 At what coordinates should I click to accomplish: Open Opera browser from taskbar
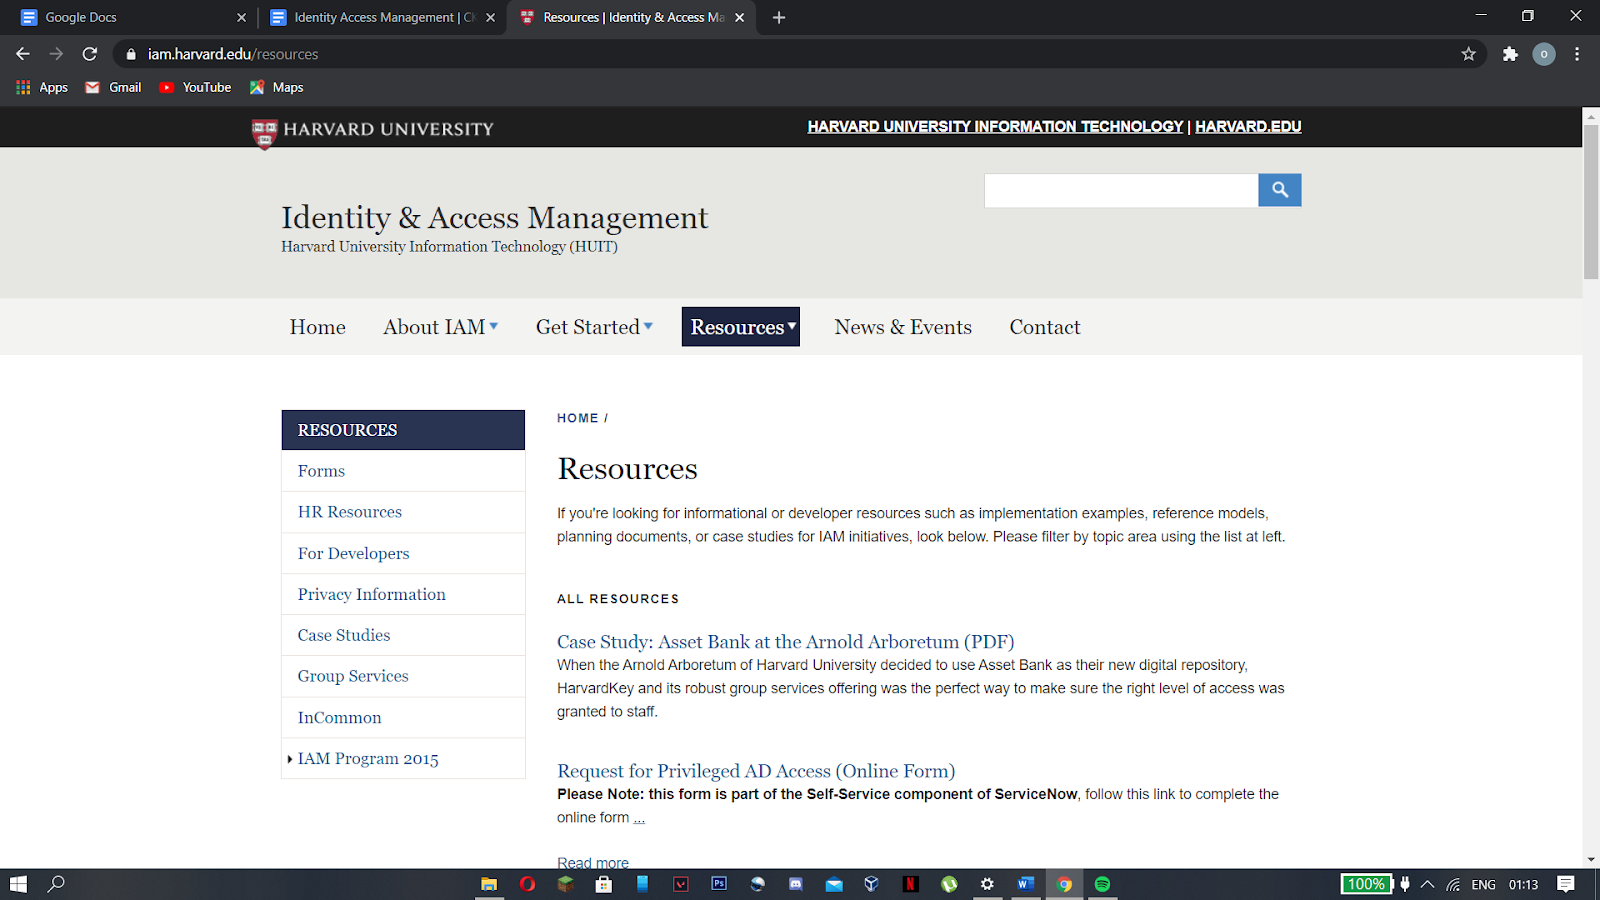click(527, 884)
